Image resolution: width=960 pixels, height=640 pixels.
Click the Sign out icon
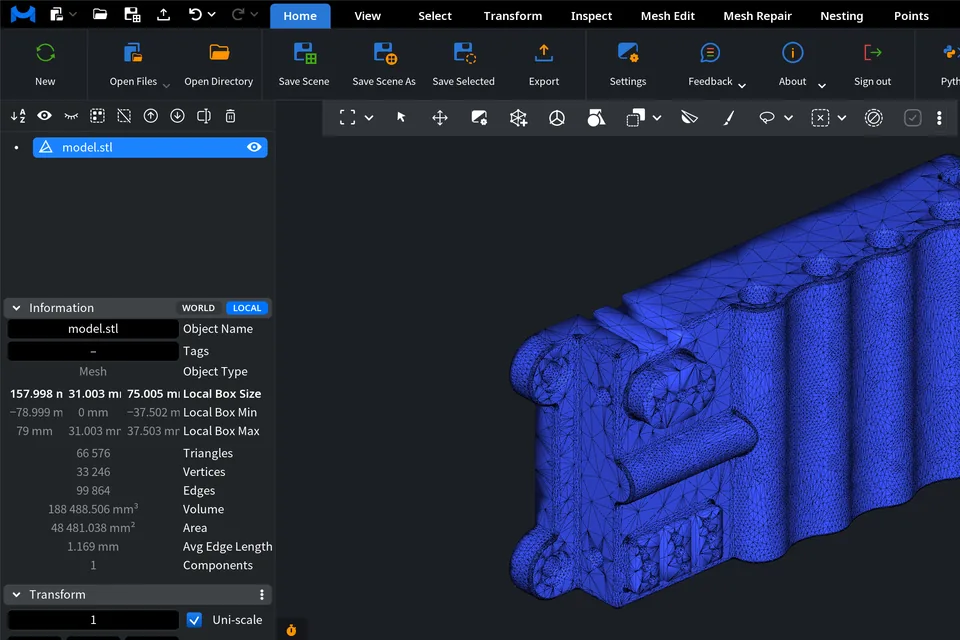tap(872, 53)
